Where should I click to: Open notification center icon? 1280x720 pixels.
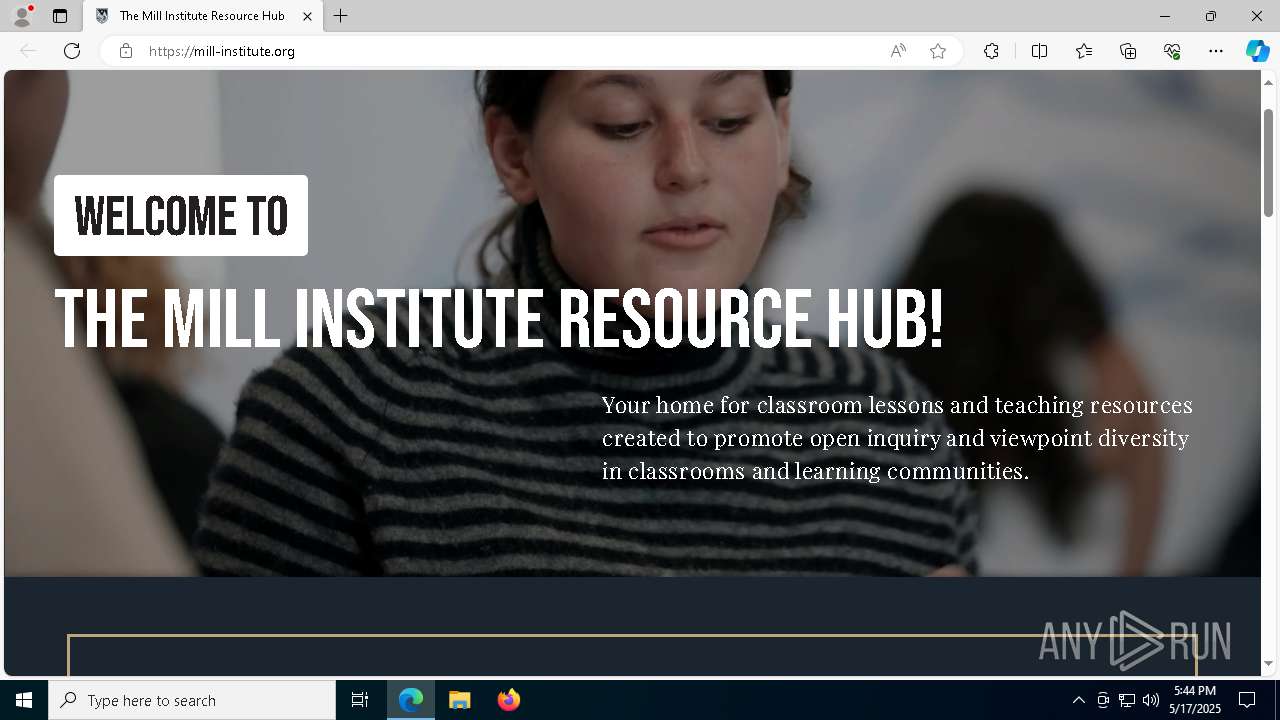1247,700
